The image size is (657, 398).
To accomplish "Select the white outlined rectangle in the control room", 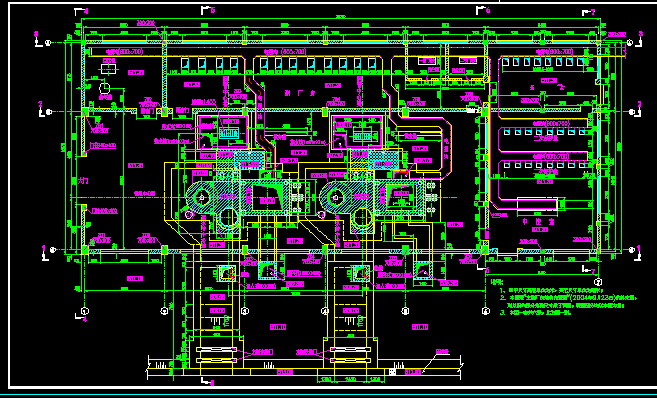I will click(538, 204).
